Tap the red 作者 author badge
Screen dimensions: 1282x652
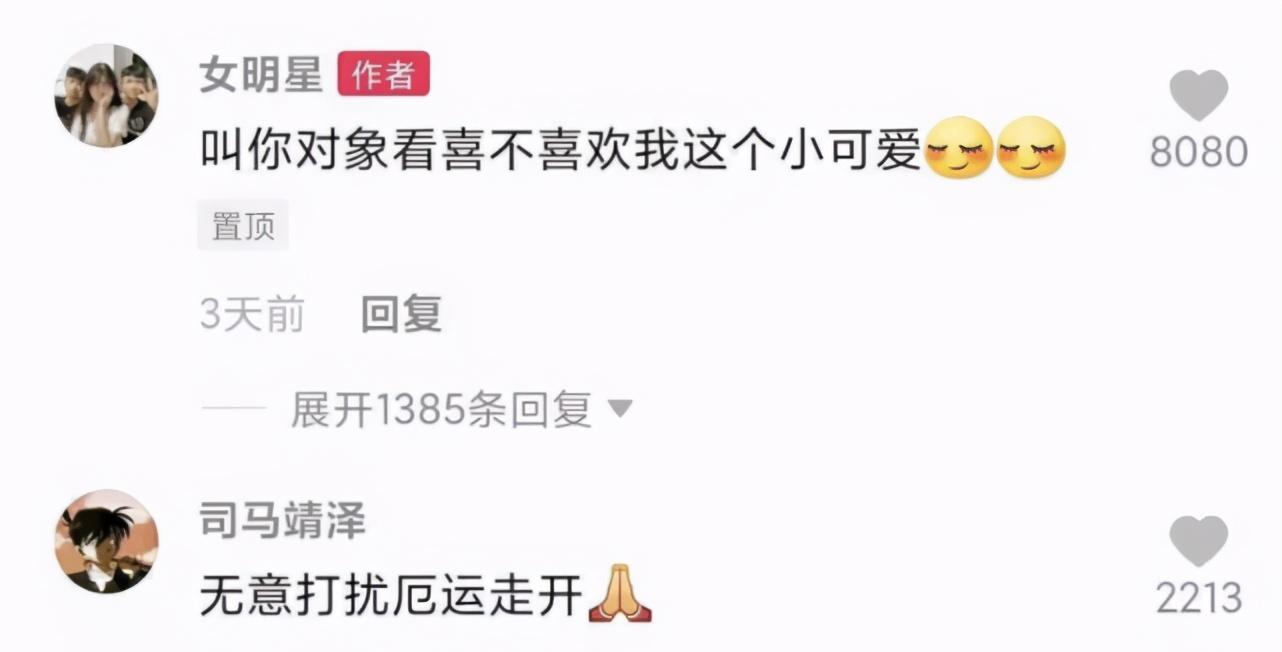384,74
